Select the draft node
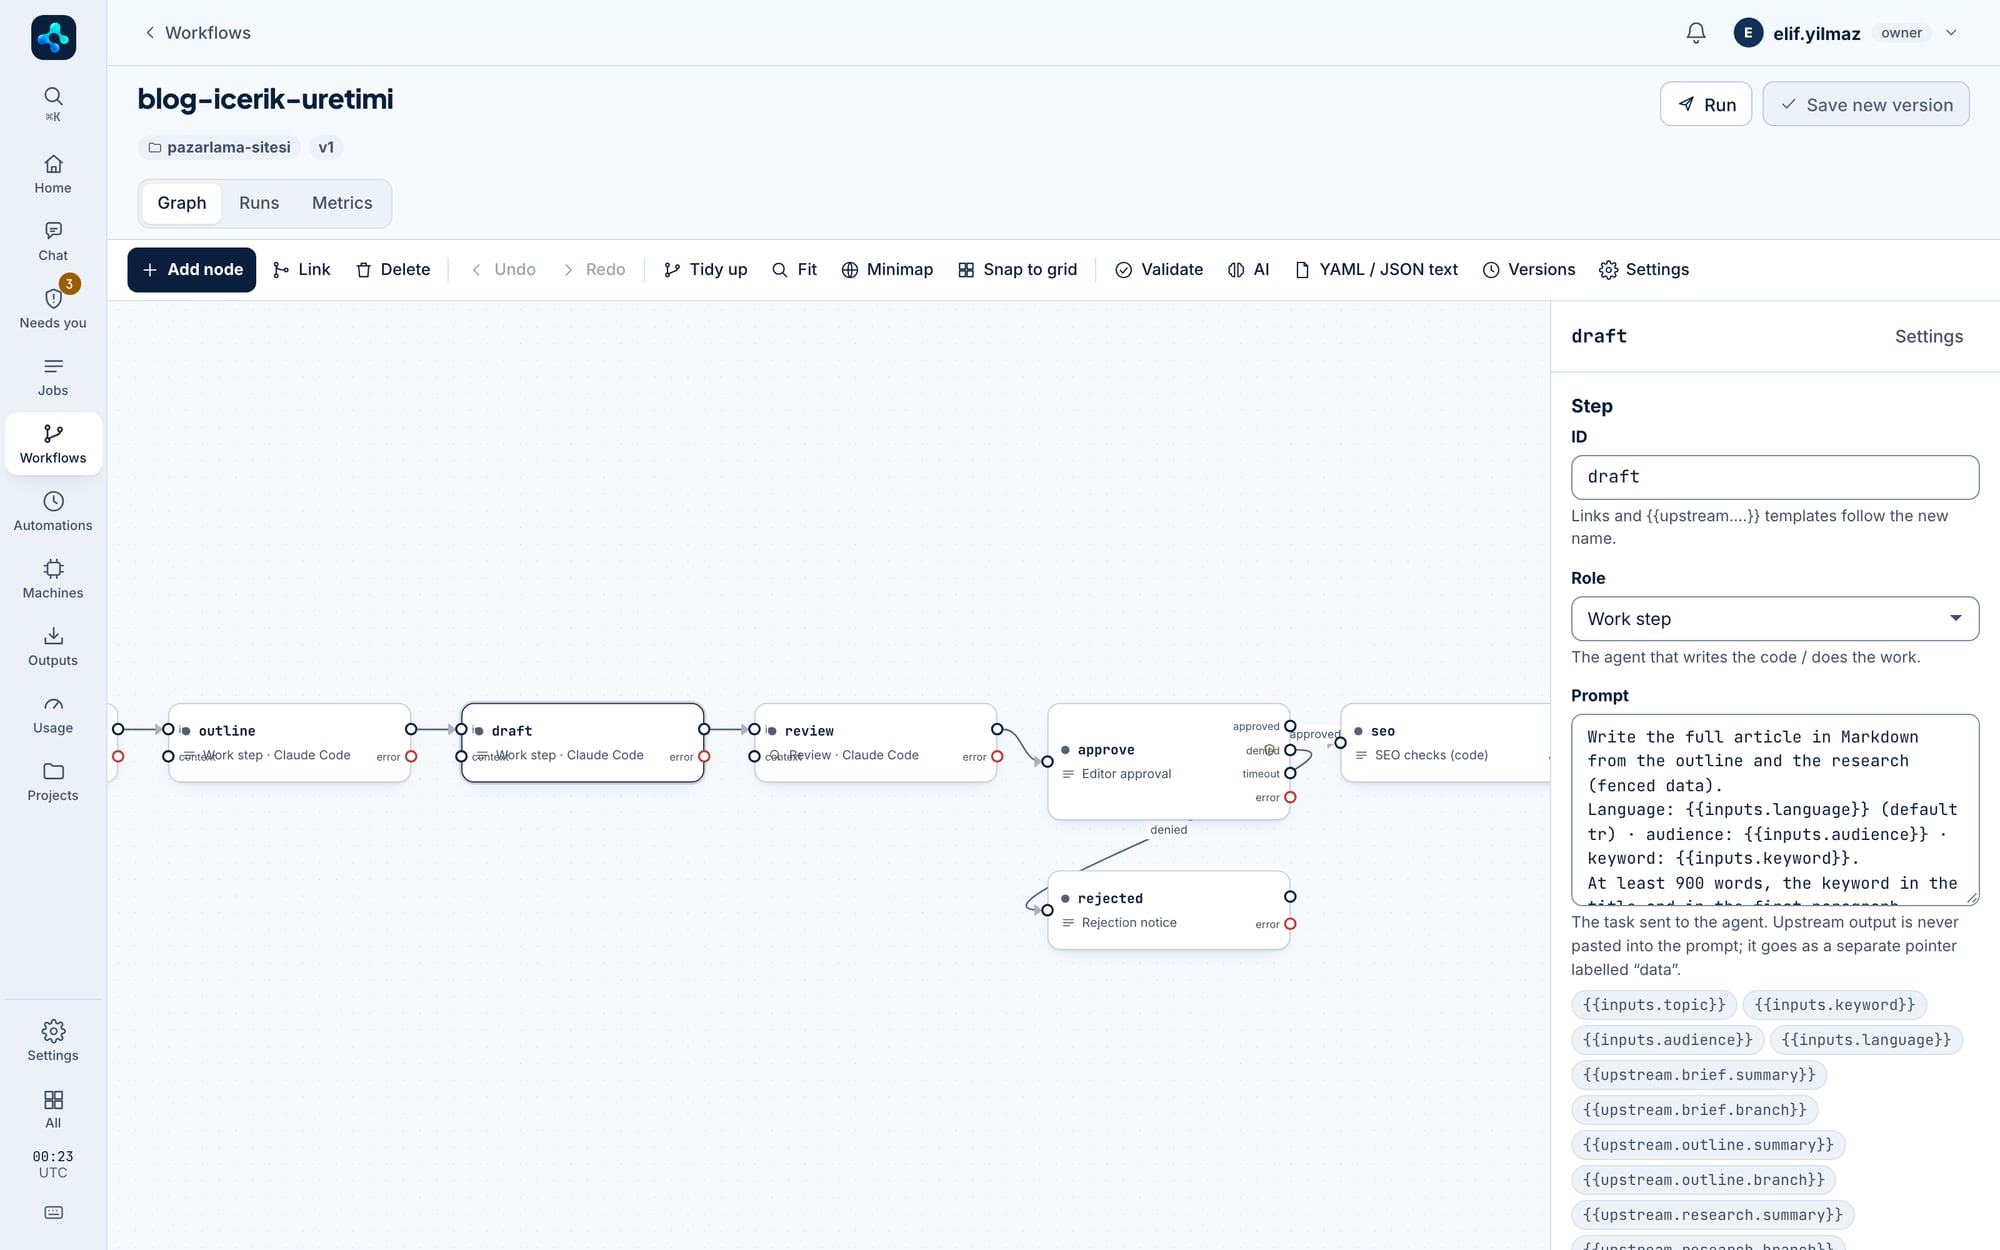This screenshot has width=2000, height=1250. pyautogui.click(x=583, y=743)
